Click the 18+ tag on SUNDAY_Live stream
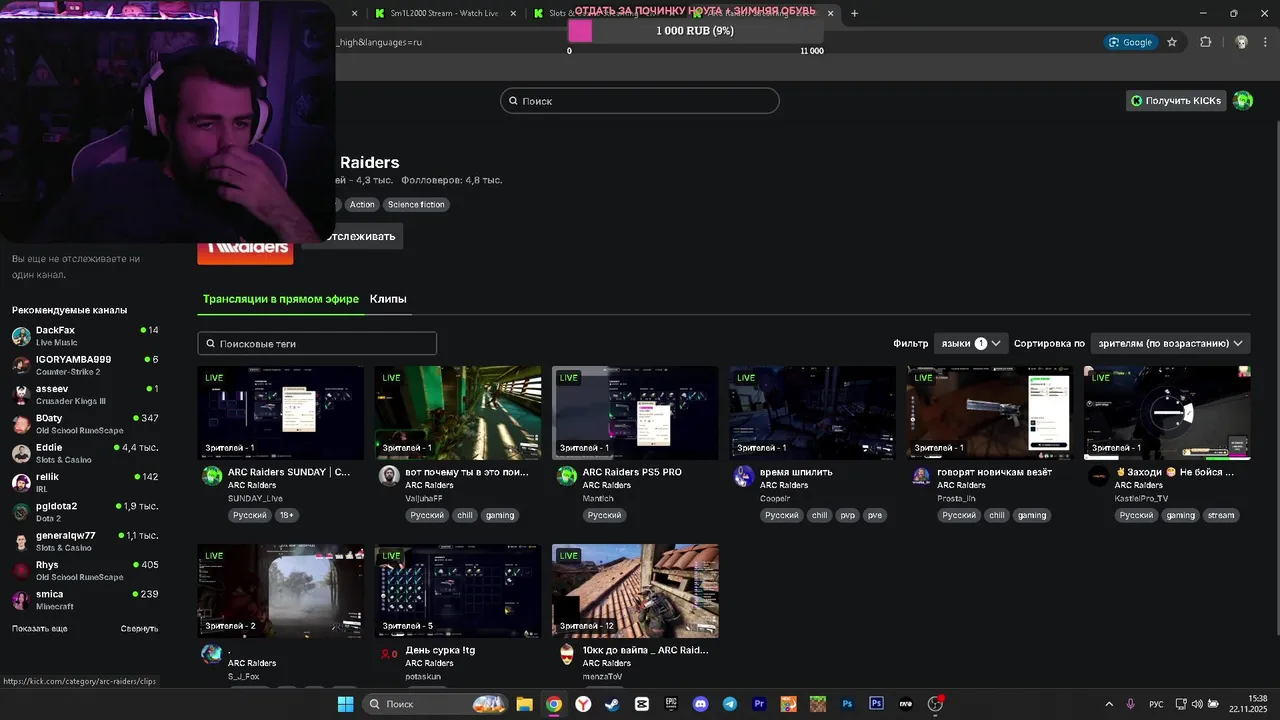The image size is (1280, 720). (x=287, y=515)
